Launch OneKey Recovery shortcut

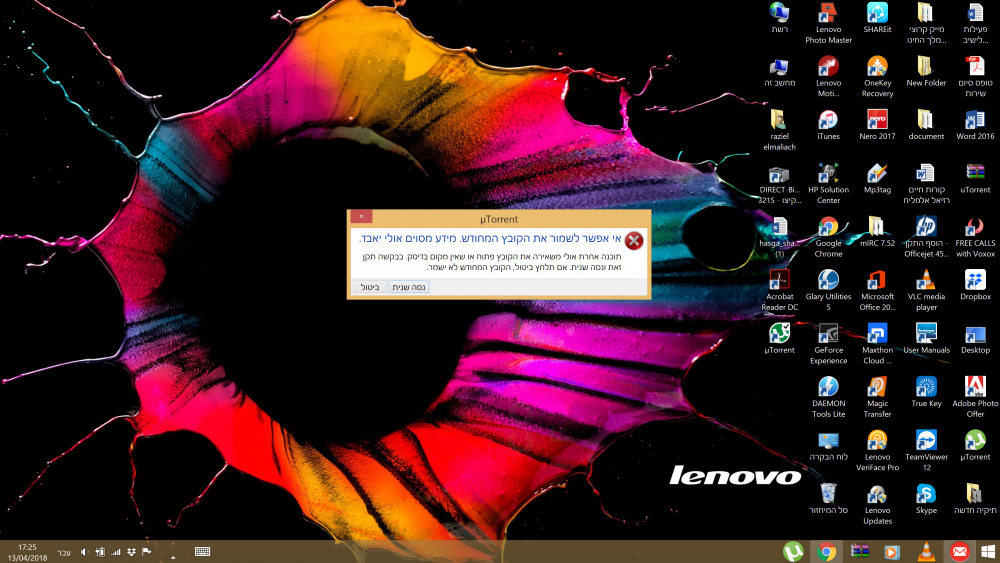pos(878,77)
